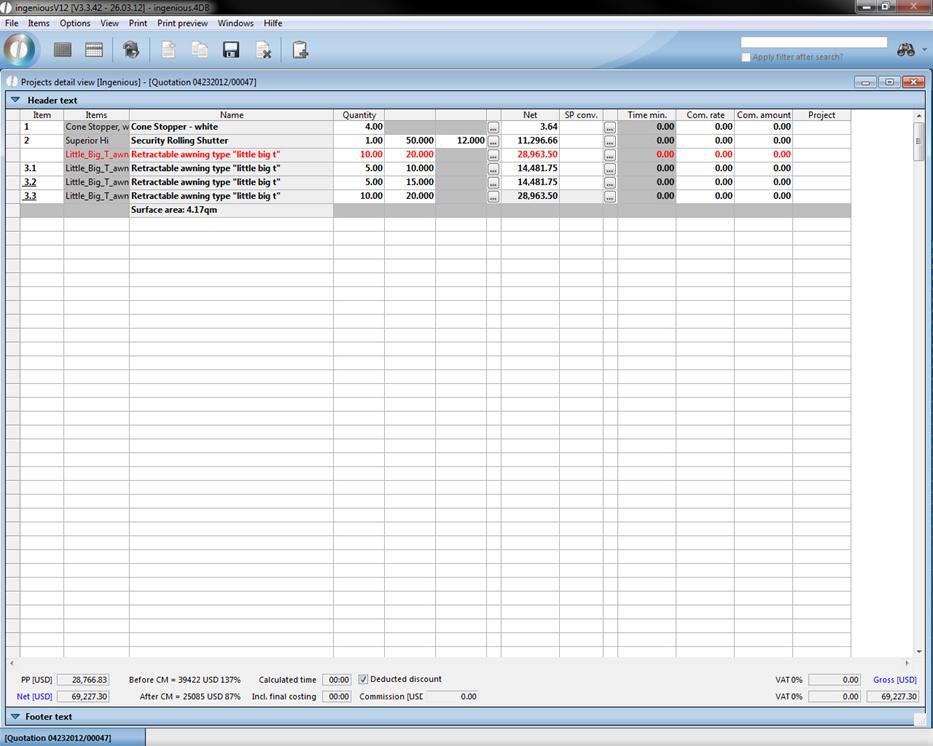Screen dimensions: 933x746
Task: Collapse the Header text section
Action: (15, 100)
